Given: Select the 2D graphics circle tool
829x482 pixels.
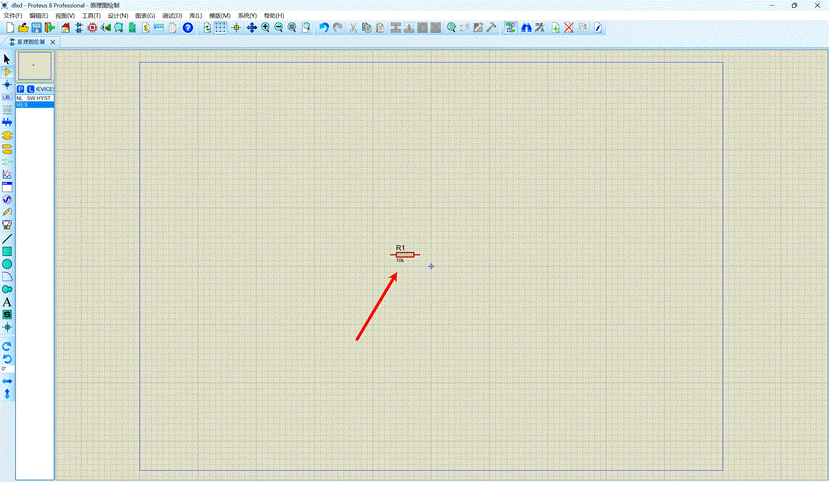Looking at the screenshot, I should click(x=7, y=264).
